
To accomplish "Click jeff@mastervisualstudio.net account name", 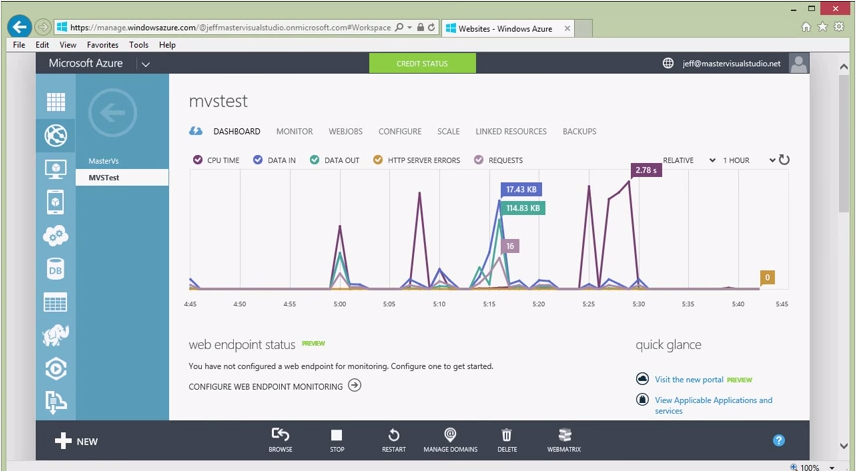I will (732, 64).
